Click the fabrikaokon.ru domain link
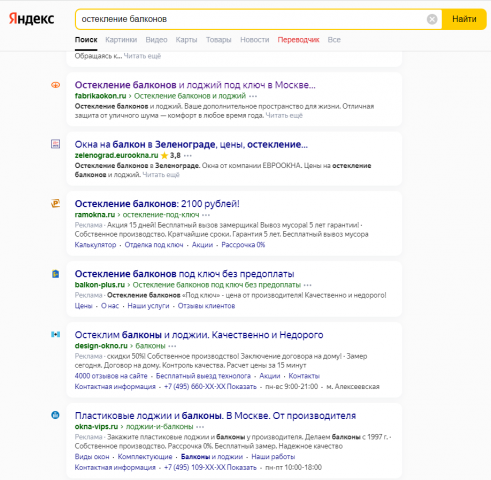 tap(100, 96)
